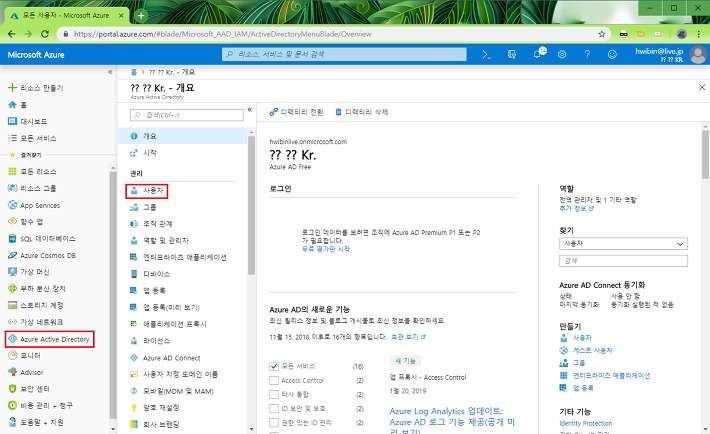Bookmark this page with star icon
This screenshot has height=434, width=710.
pyautogui.click(x=602, y=34)
